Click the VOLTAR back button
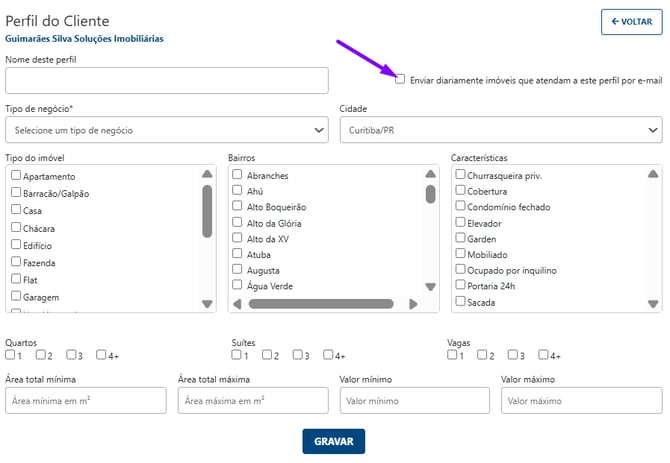670x463 pixels. (631, 21)
